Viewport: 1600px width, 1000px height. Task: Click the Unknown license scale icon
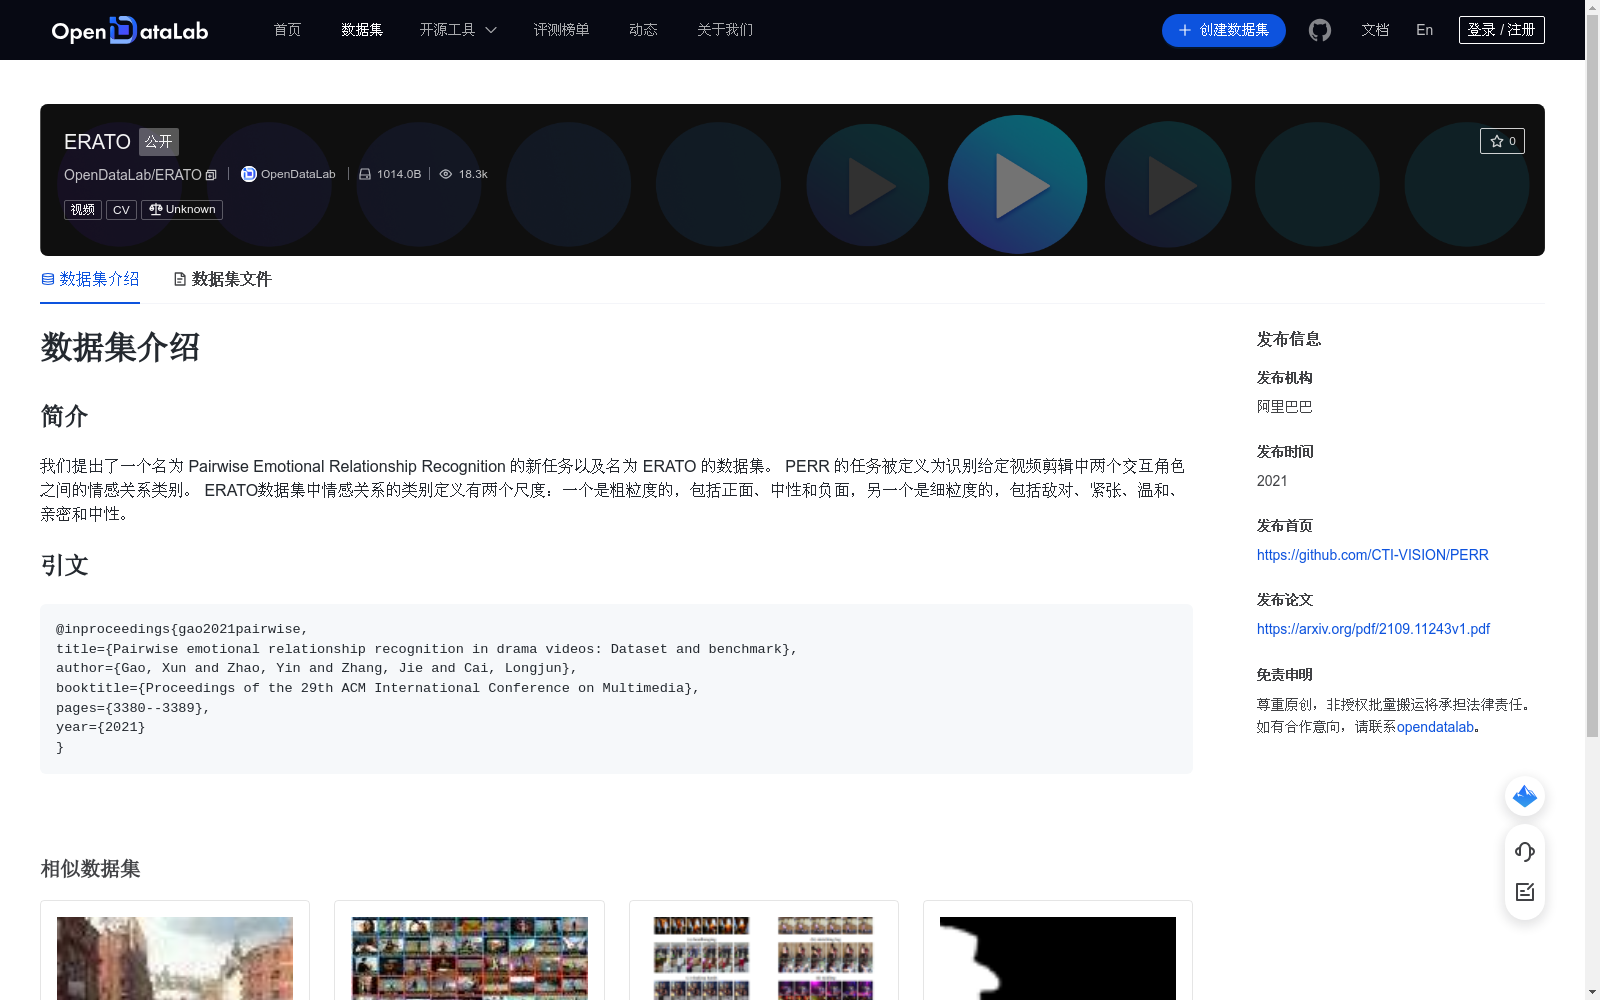(155, 209)
